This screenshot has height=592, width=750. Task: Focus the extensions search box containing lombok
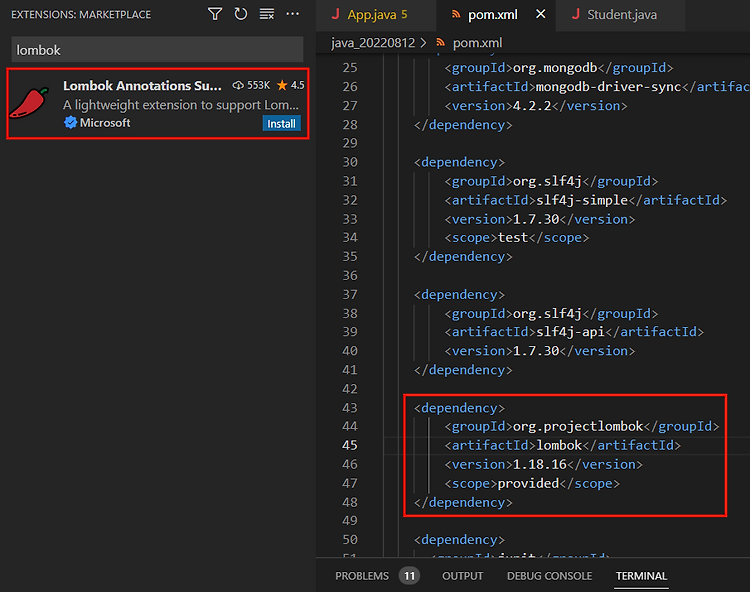click(157, 50)
